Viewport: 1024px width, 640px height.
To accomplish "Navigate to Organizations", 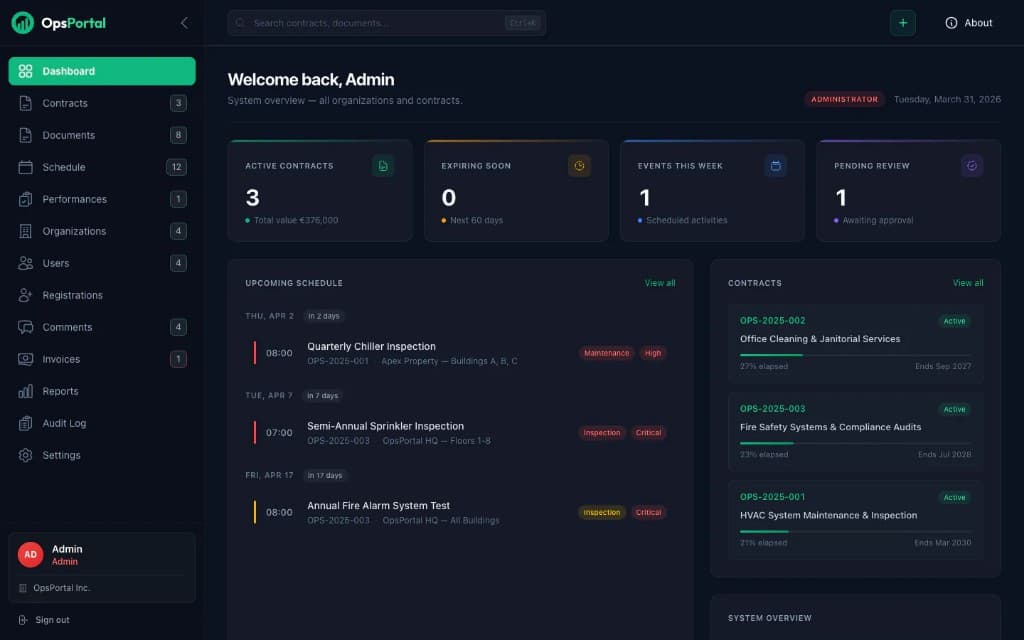I will click(x=102, y=231).
